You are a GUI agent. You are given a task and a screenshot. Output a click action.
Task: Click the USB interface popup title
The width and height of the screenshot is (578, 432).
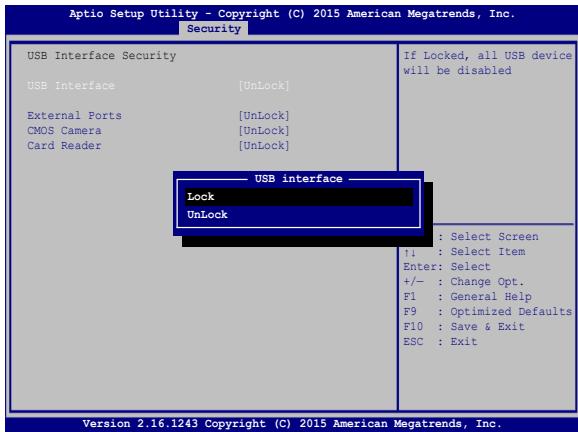pos(299,179)
